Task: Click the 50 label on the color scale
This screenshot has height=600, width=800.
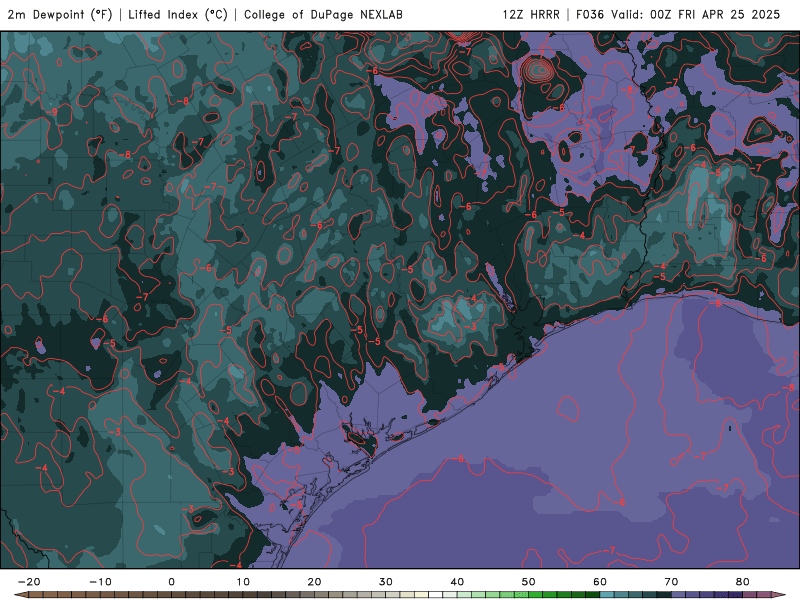Action: (x=529, y=582)
